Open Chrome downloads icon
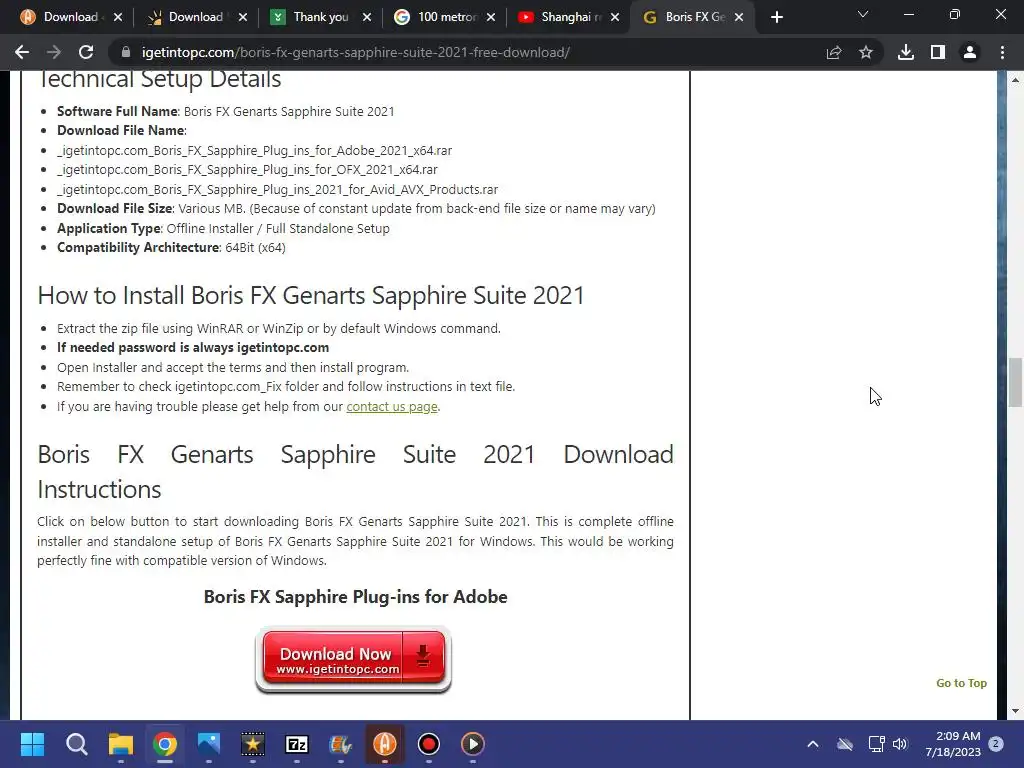This screenshot has height=768, width=1024. tap(905, 52)
